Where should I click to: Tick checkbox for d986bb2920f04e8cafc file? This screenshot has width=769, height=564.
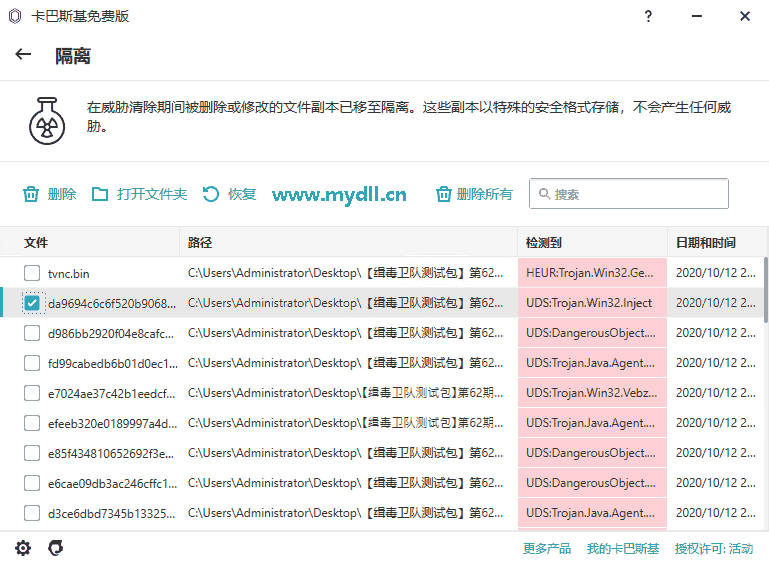click(x=32, y=333)
